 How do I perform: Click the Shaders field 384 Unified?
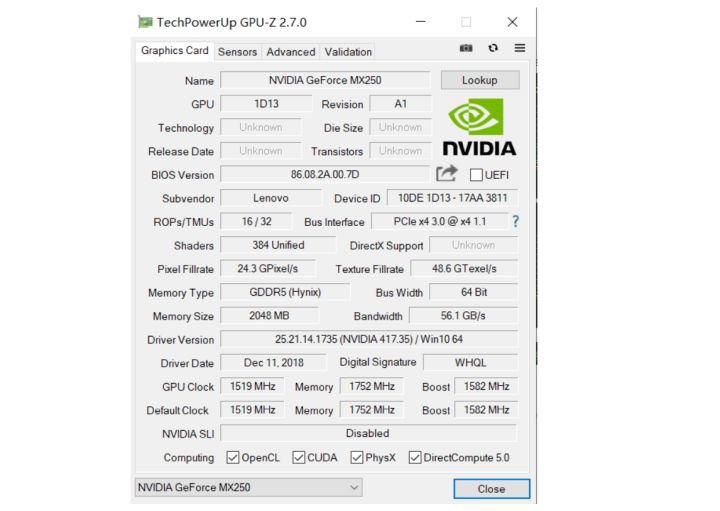pyautogui.click(x=278, y=245)
